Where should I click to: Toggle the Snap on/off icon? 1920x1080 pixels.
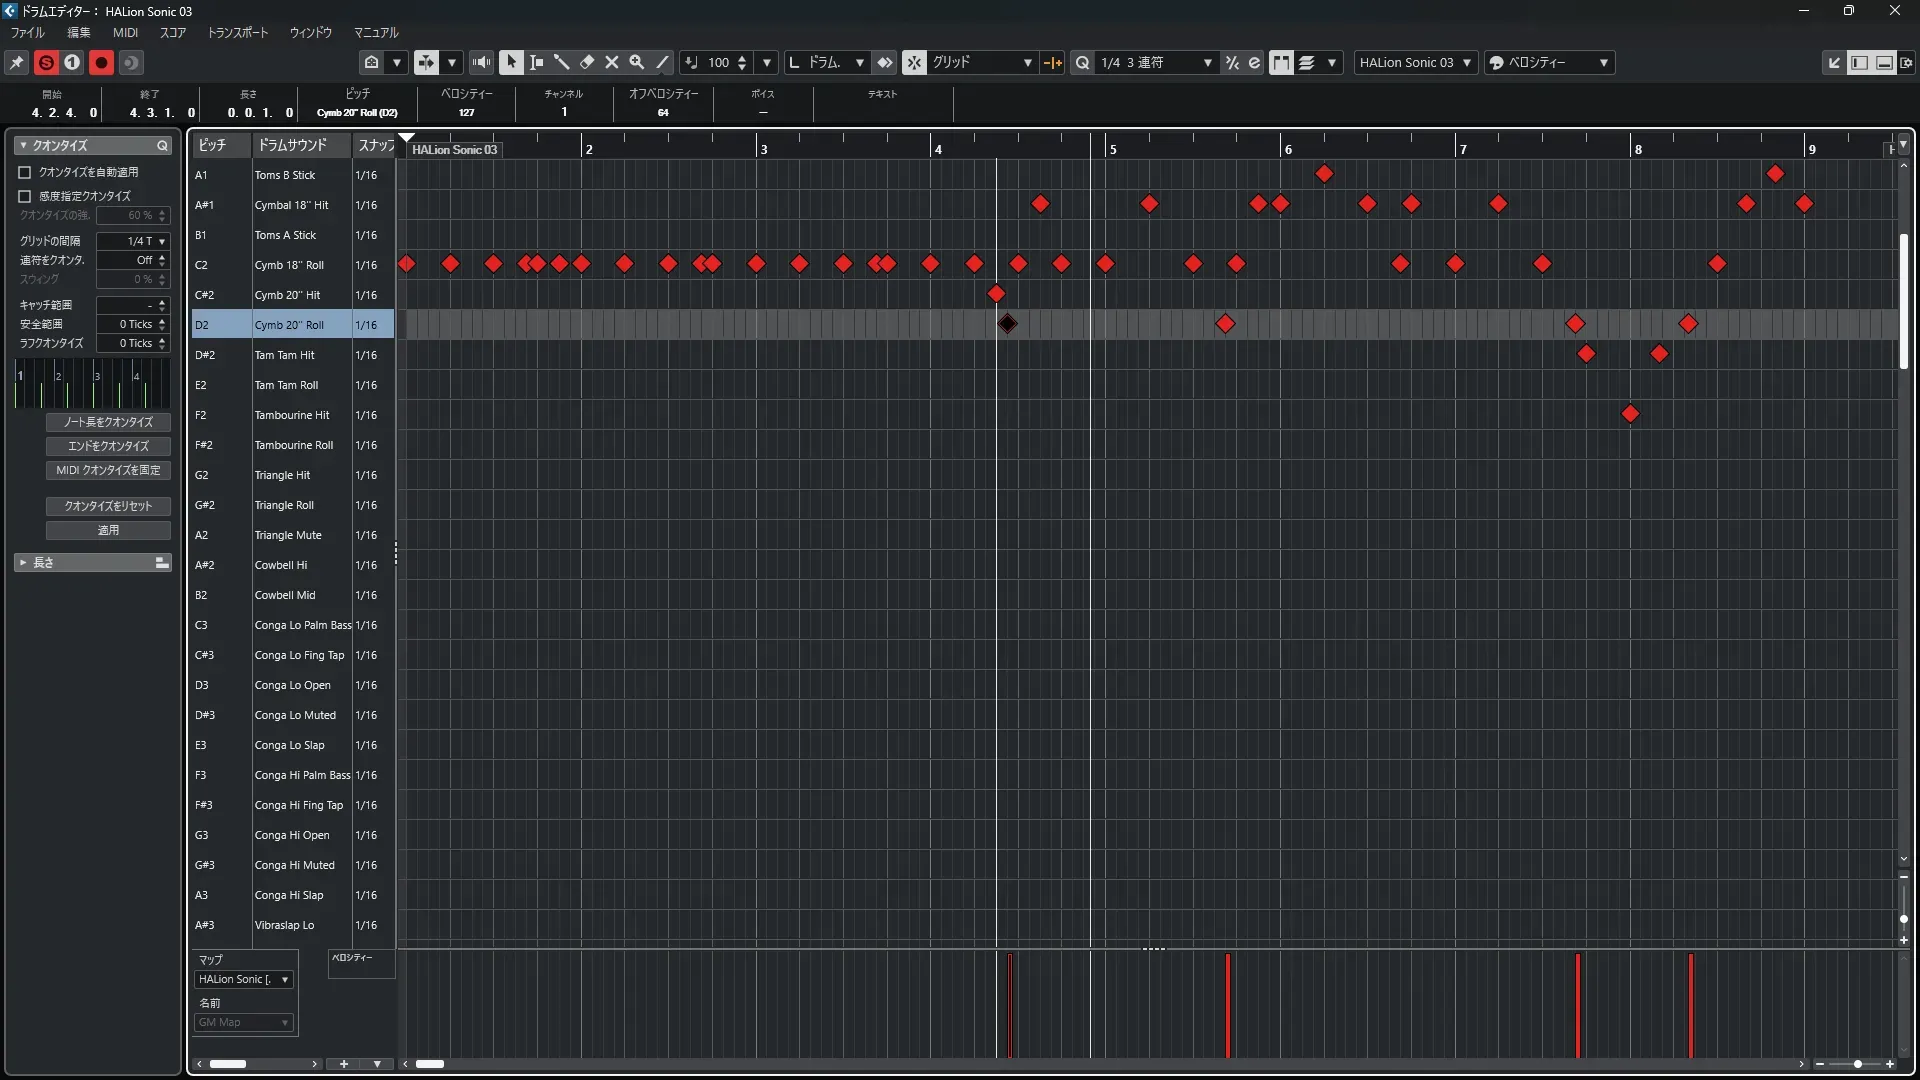pyautogui.click(x=914, y=63)
